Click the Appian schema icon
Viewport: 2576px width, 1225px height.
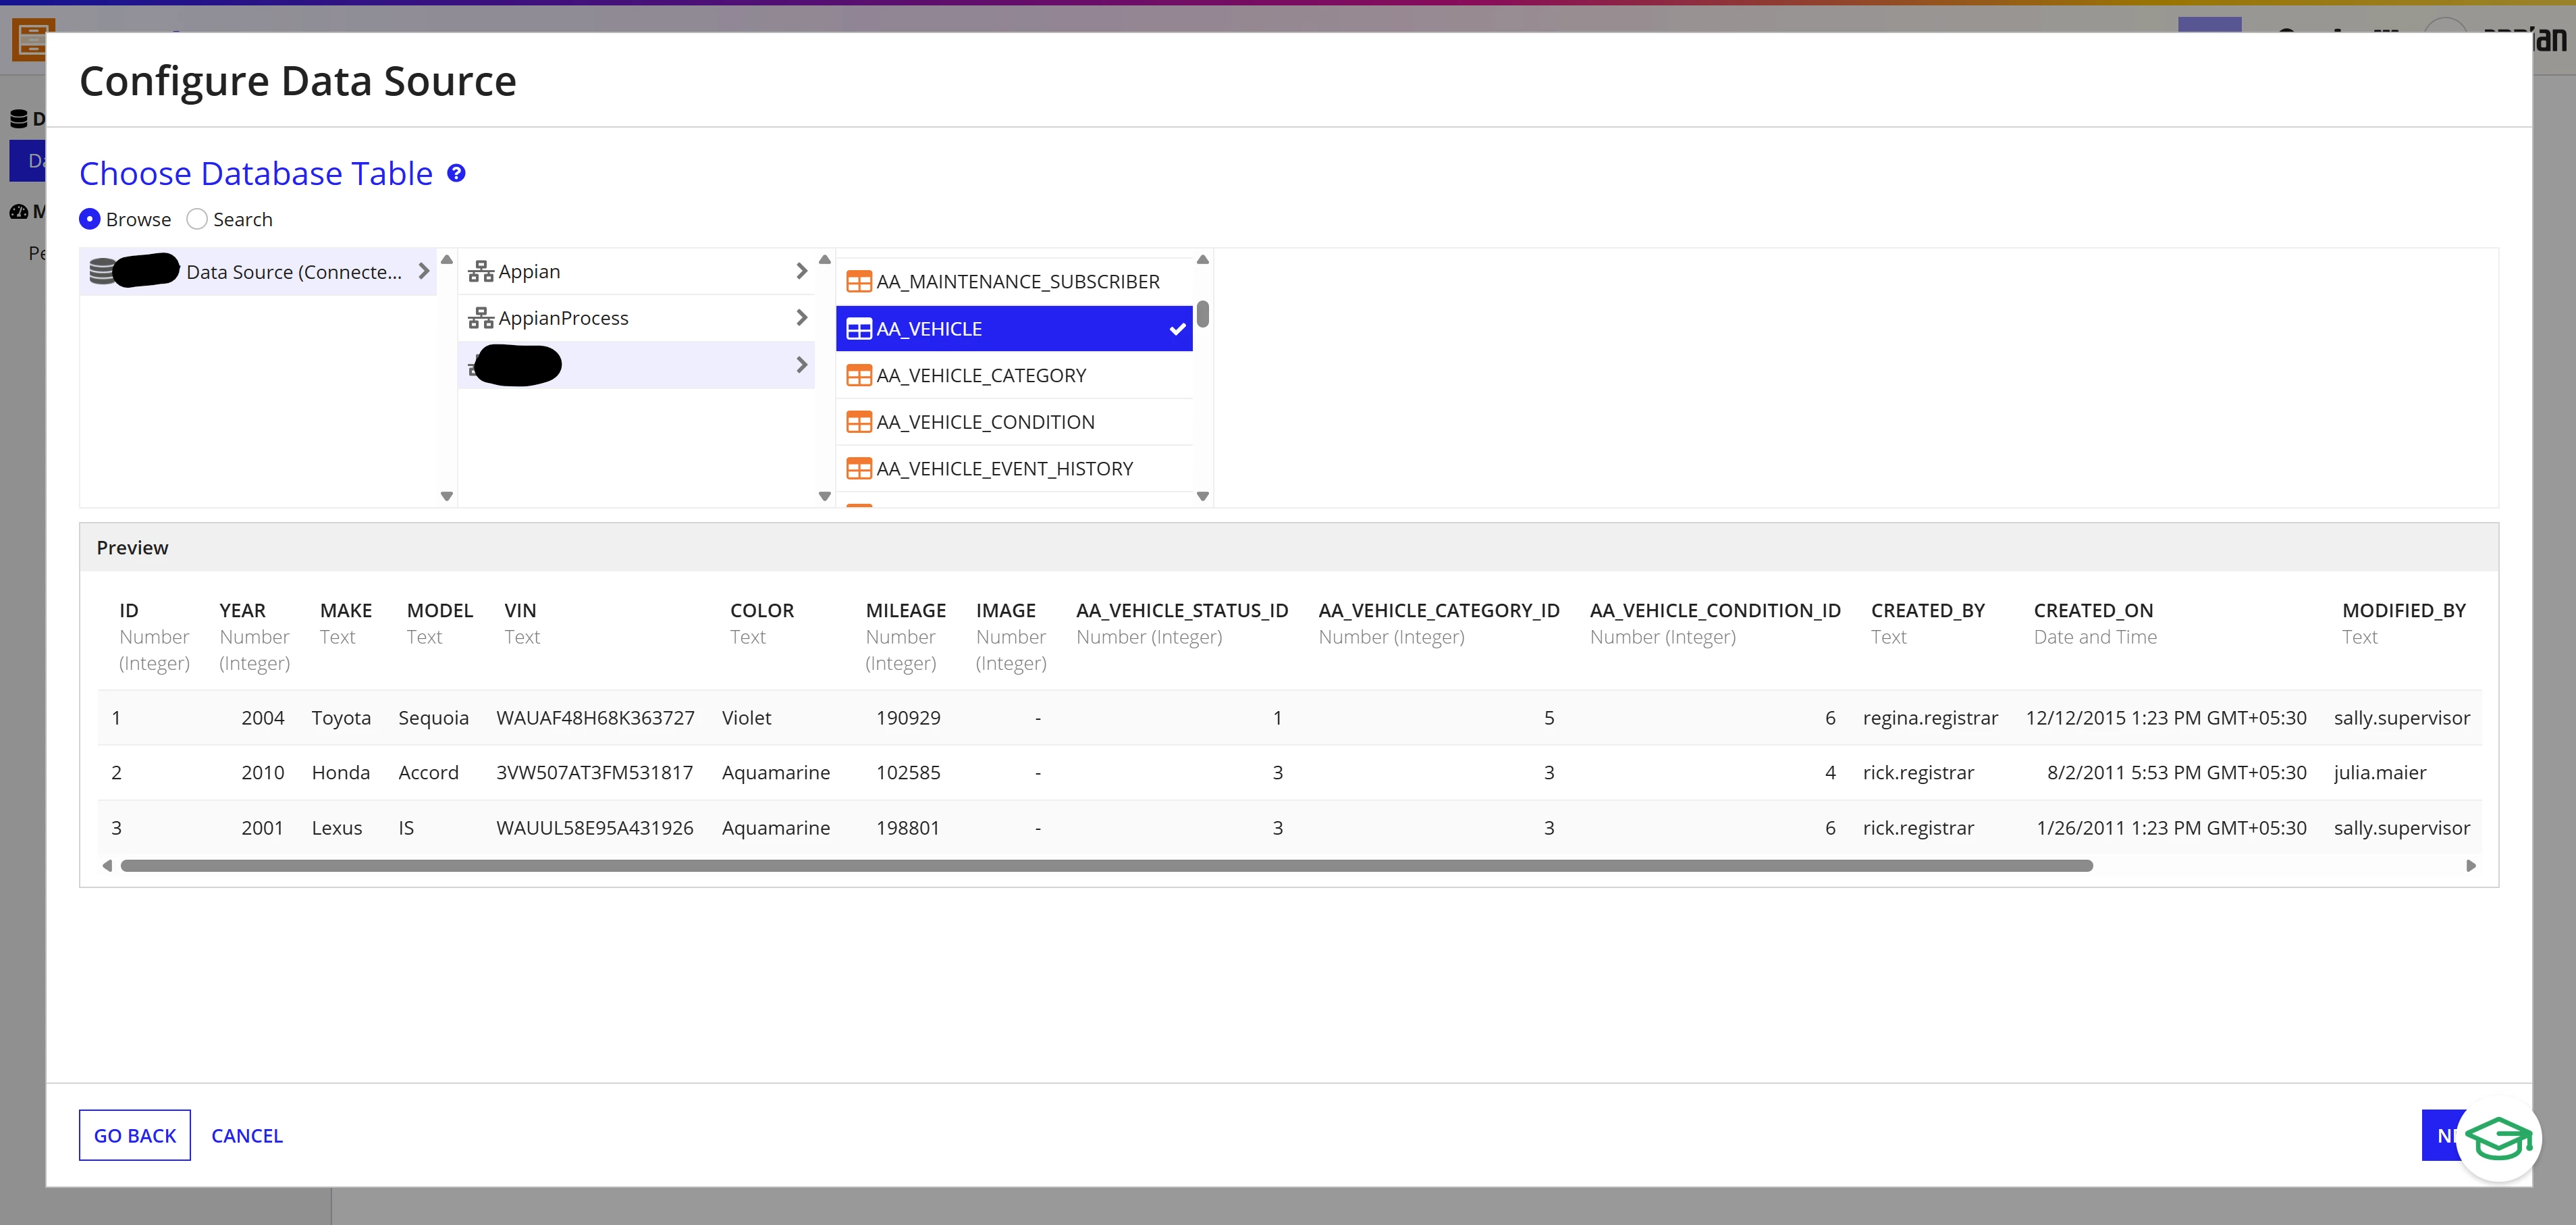(481, 271)
